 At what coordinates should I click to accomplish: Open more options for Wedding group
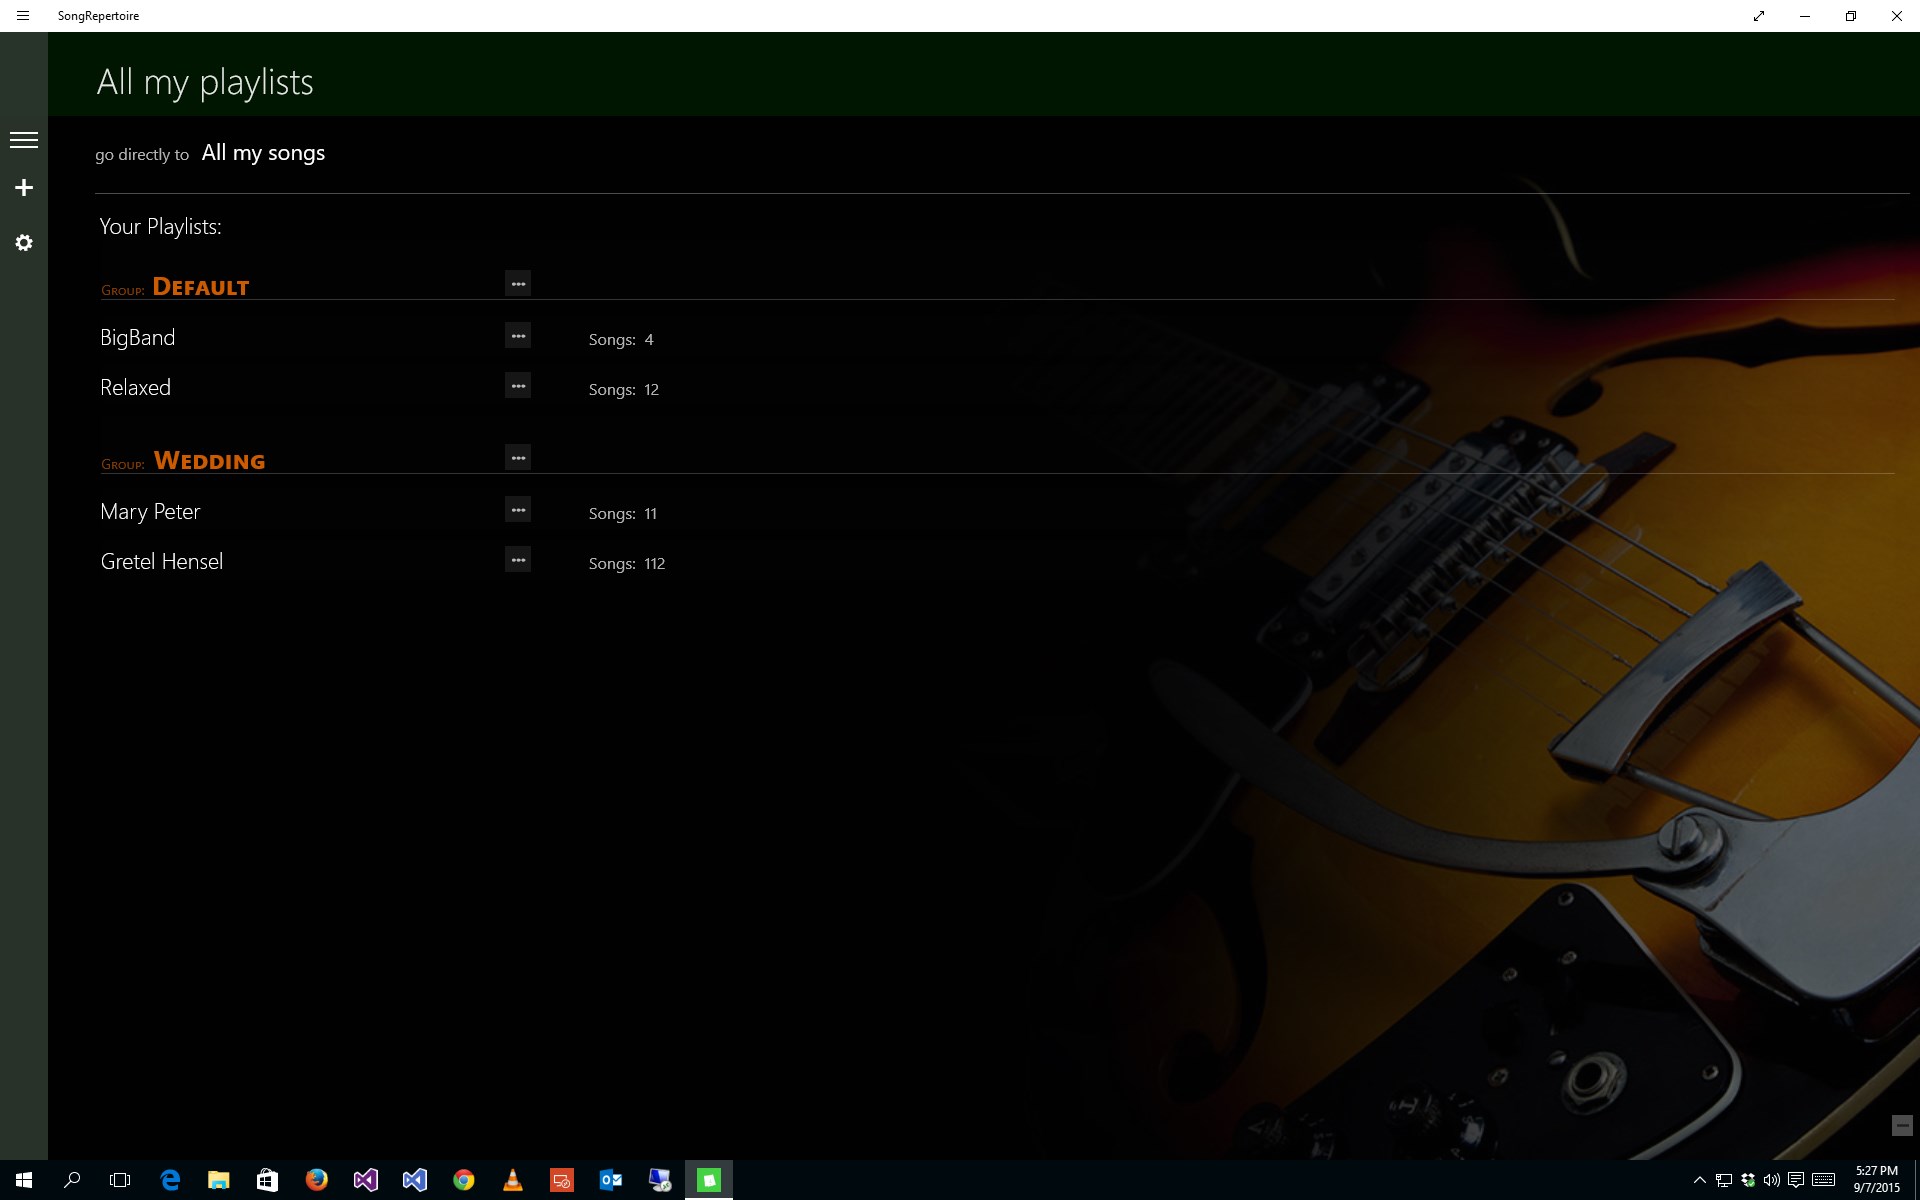pos(517,458)
